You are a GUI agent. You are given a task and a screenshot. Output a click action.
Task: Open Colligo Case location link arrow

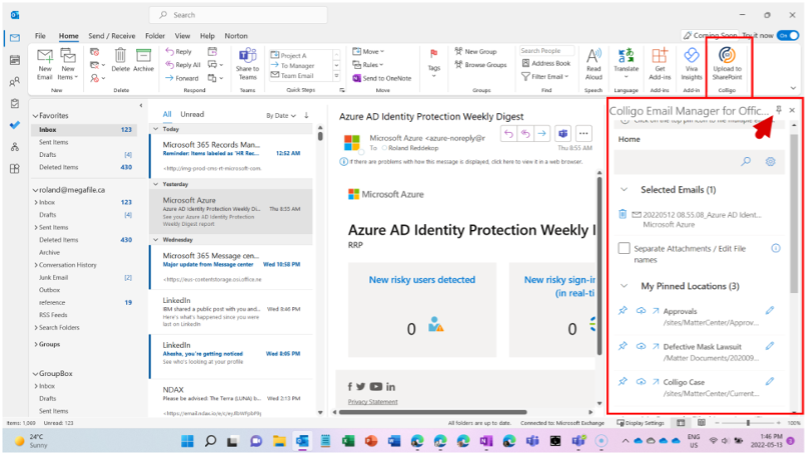click(655, 382)
